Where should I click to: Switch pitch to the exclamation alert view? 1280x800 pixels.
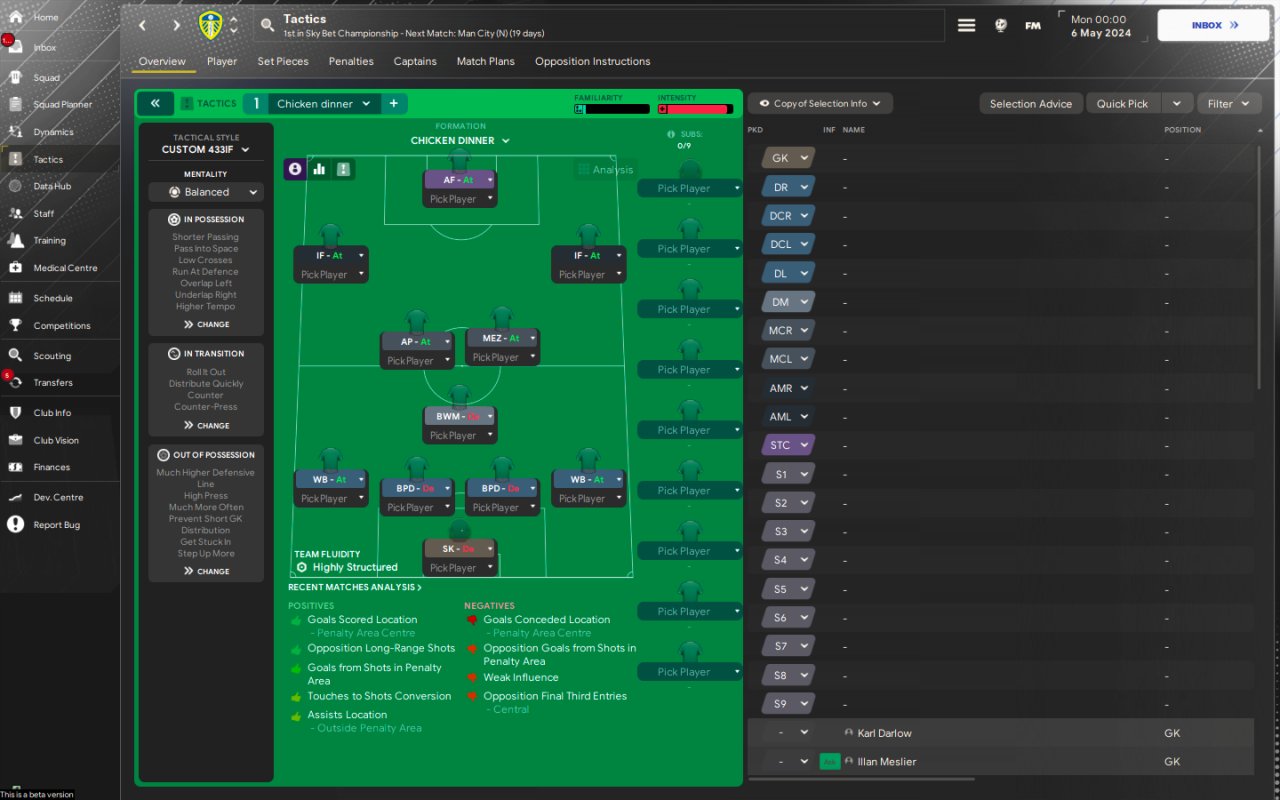[x=344, y=169]
